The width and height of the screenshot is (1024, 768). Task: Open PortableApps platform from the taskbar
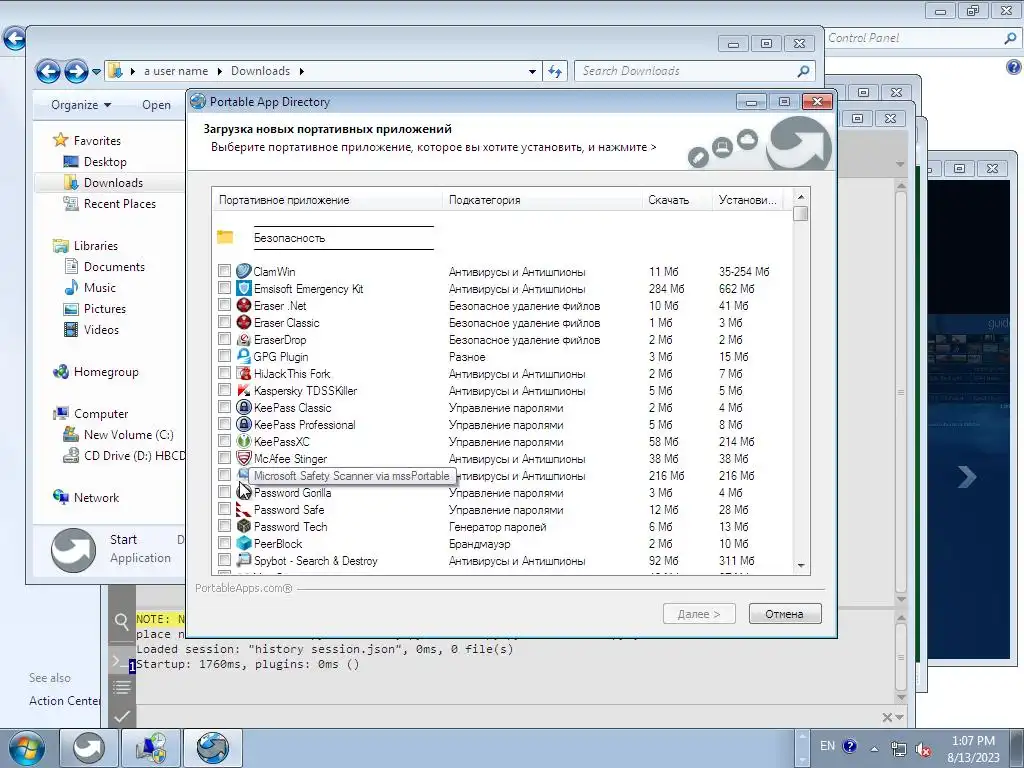pos(88,748)
